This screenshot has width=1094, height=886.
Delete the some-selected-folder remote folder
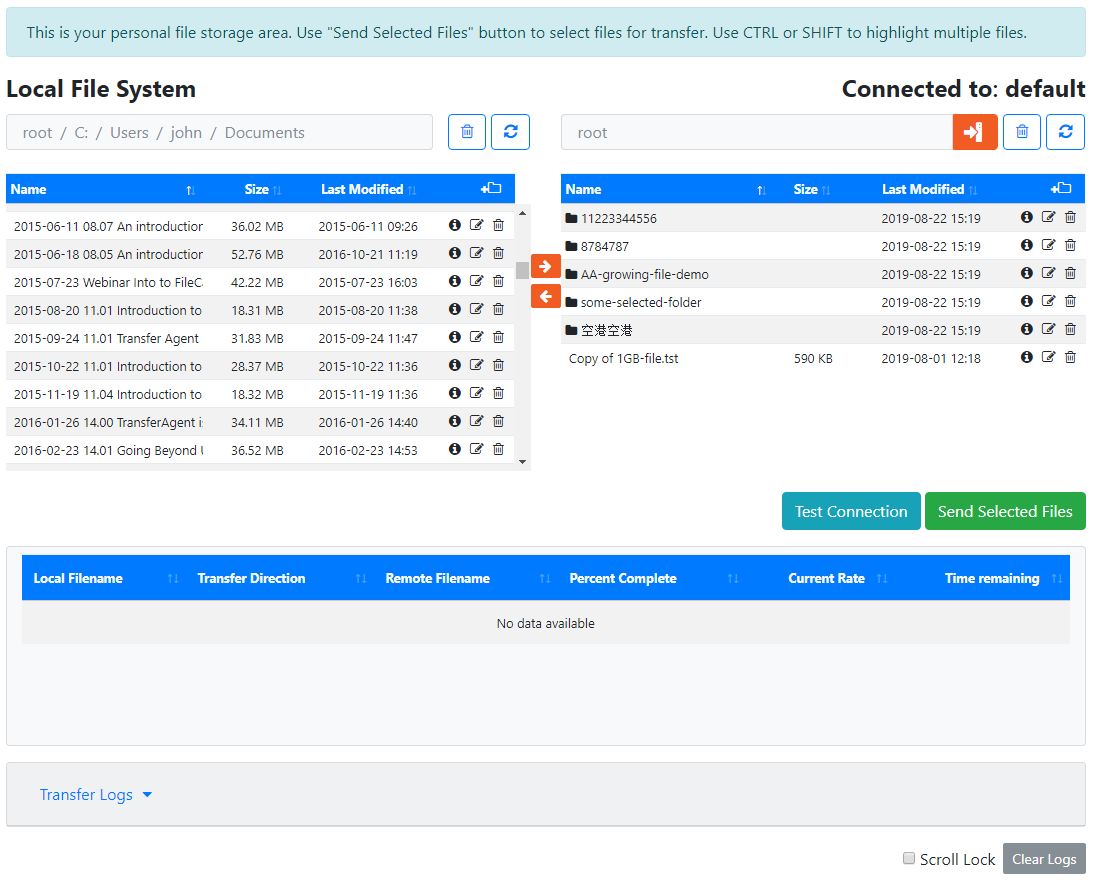point(1070,301)
